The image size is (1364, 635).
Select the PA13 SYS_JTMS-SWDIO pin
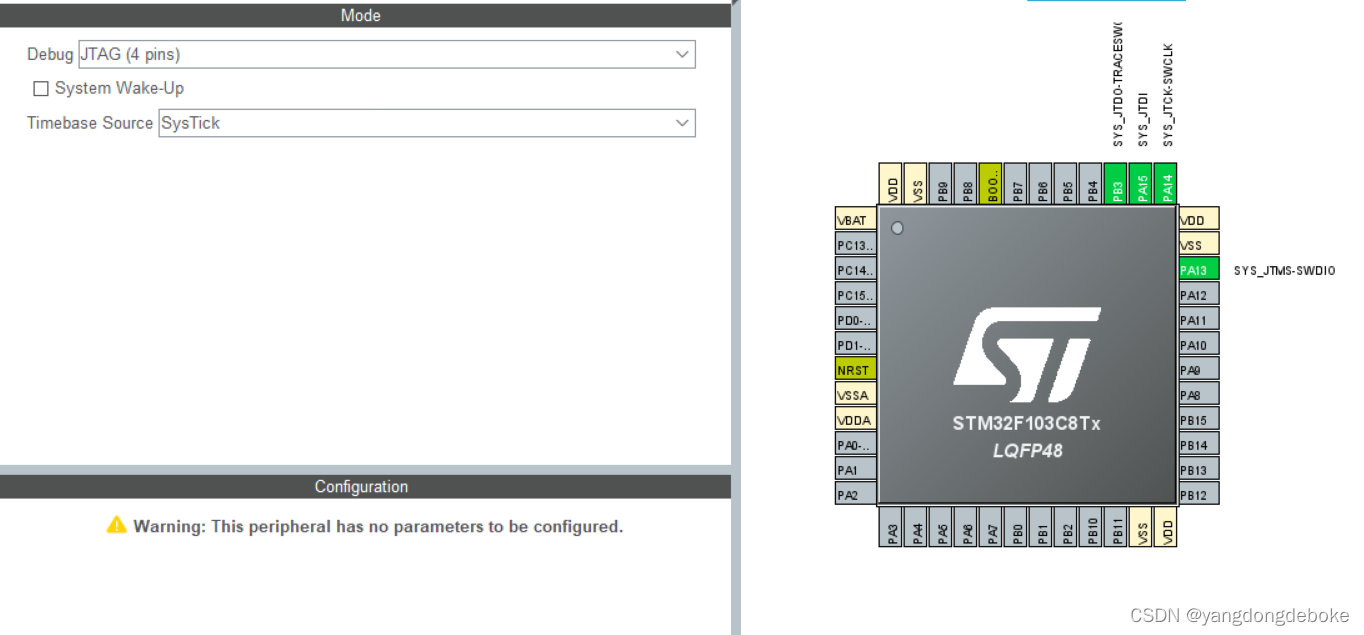(x=1196, y=269)
